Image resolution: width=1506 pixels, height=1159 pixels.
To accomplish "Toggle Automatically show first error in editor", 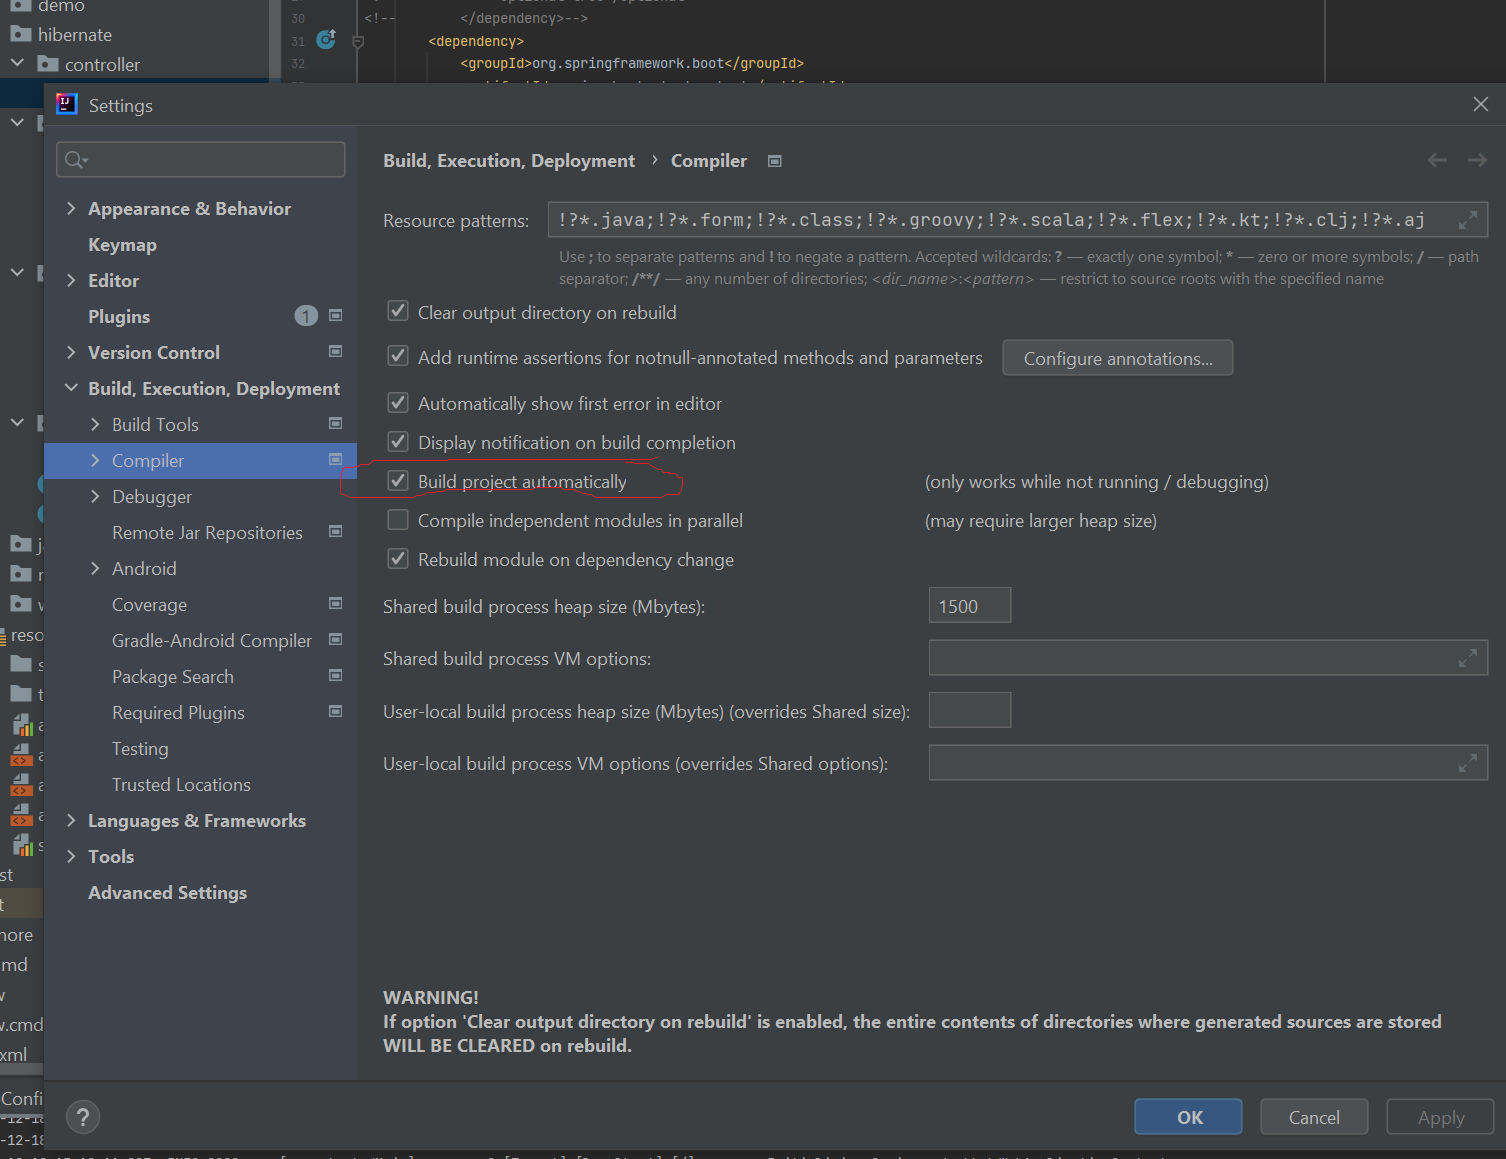I will point(398,402).
